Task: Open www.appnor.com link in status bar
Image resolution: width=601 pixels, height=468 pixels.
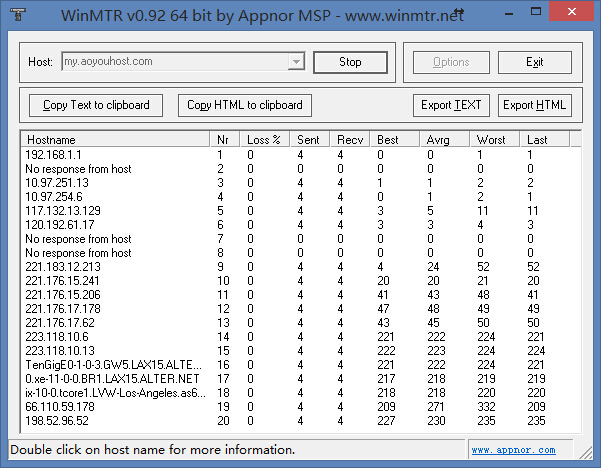Action: (x=534, y=450)
